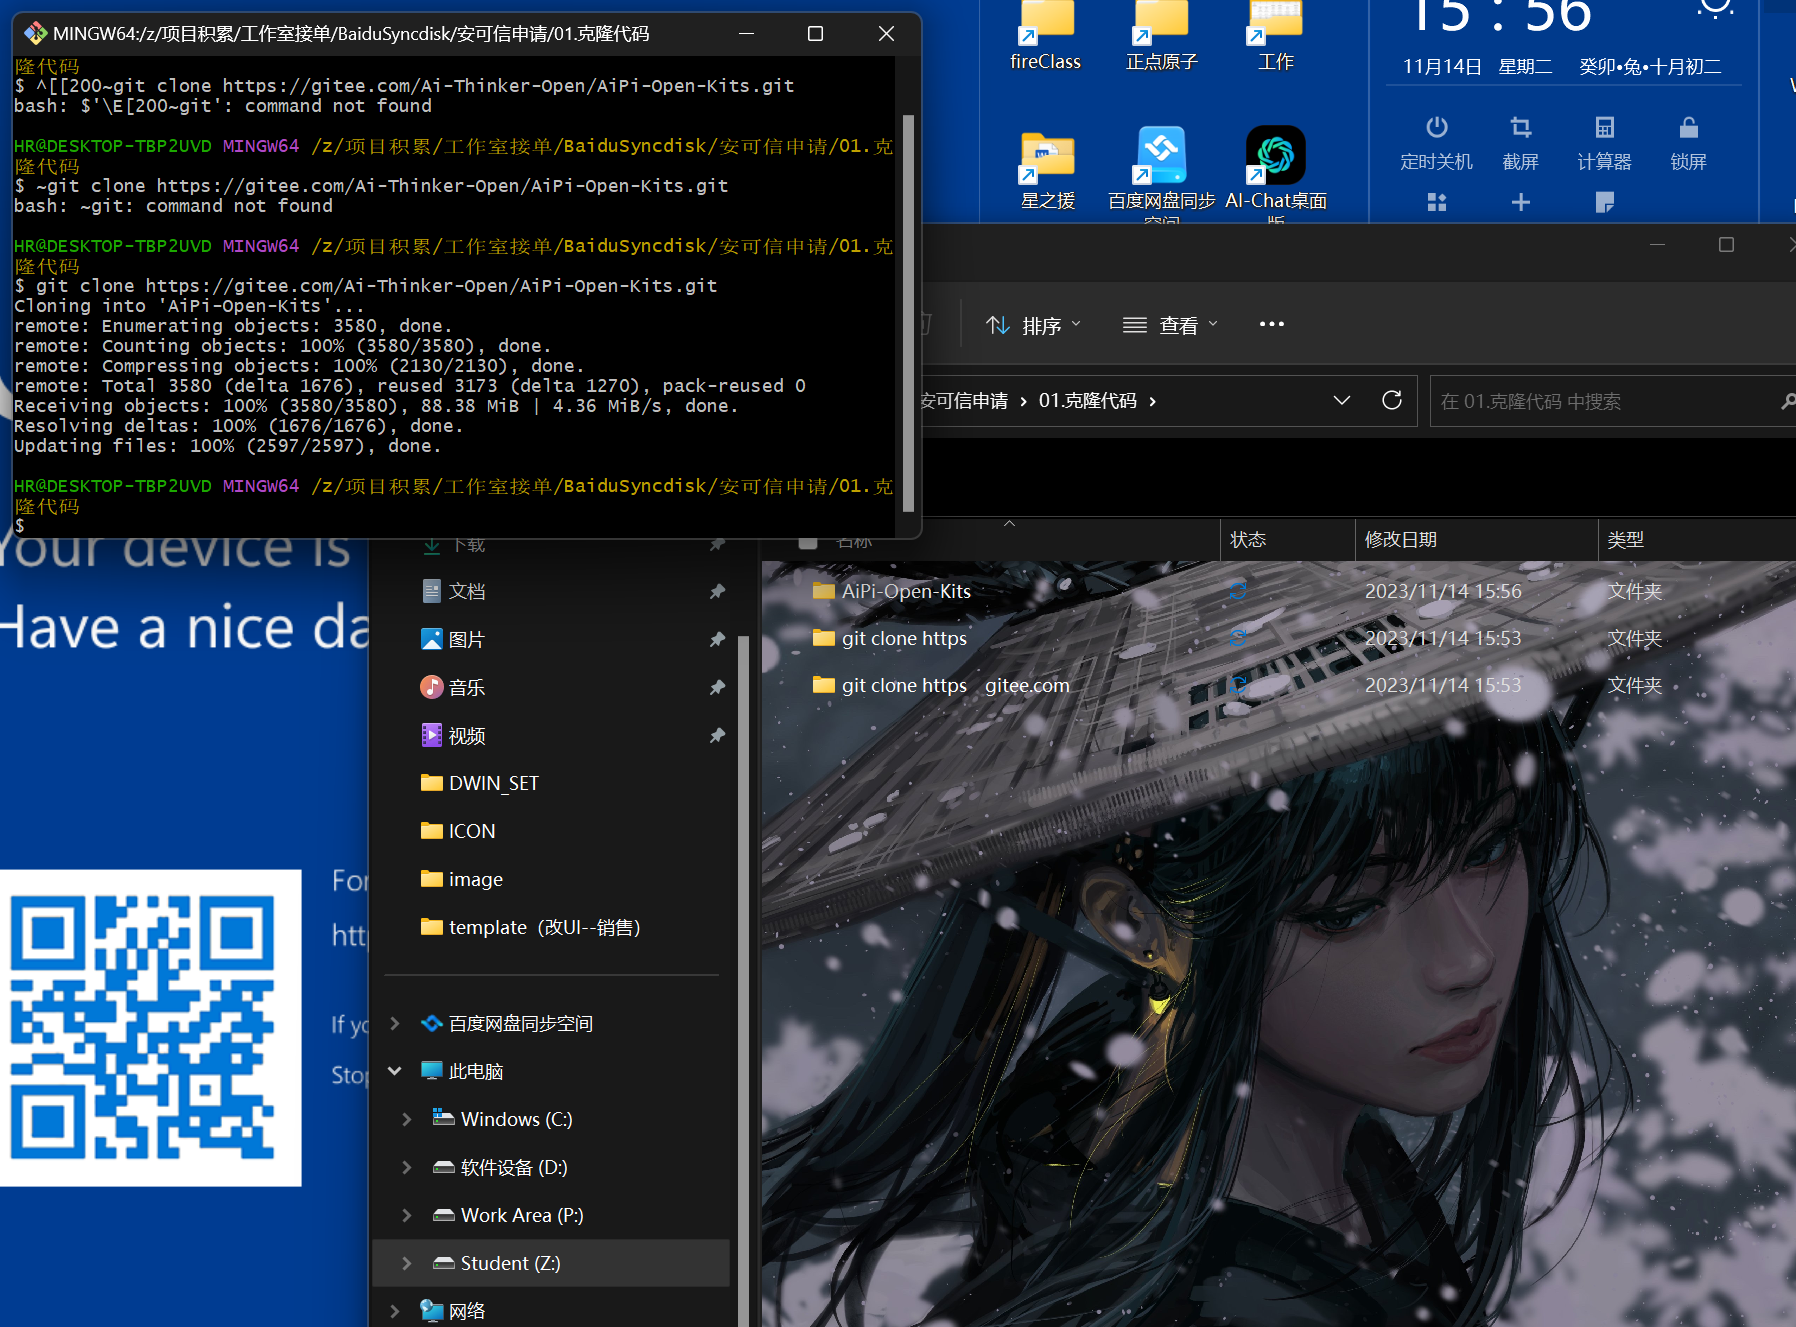The width and height of the screenshot is (1796, 1327).
Task: Open the 排序 sort dropdown
Action: tap(1033, 325)
